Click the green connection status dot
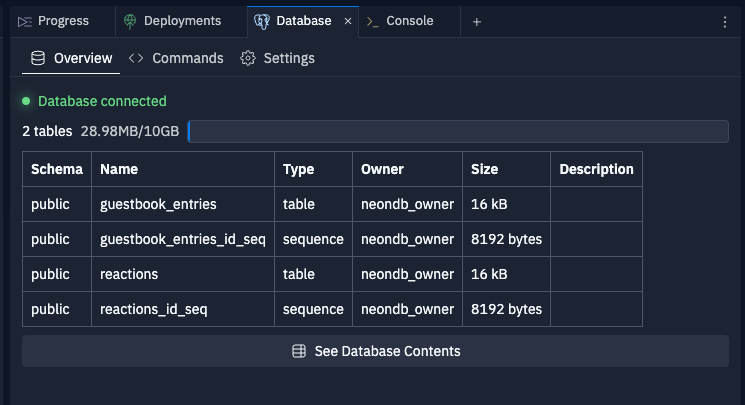 26,101
